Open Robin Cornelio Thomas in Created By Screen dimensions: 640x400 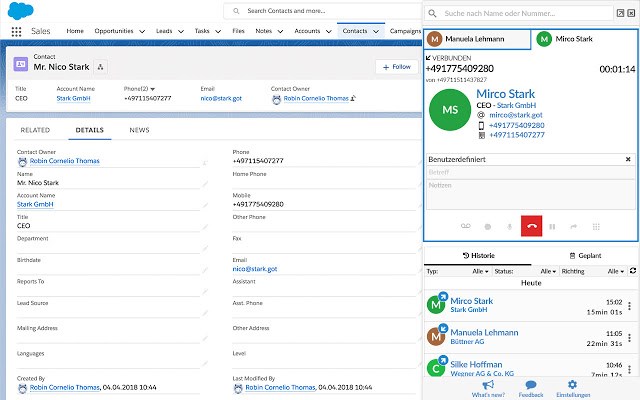point(64,387)
